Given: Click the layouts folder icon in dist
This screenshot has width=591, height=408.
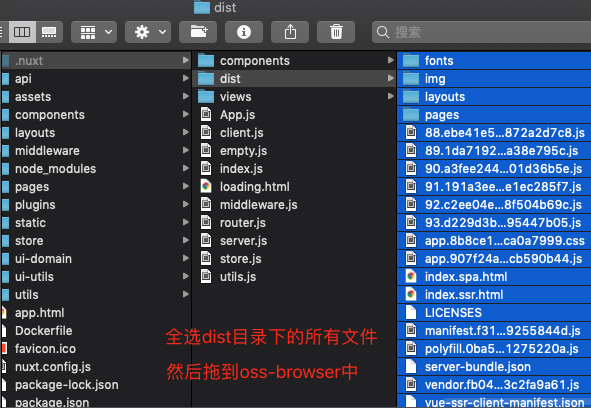Looking at the screenshot, I should (411, 97).
